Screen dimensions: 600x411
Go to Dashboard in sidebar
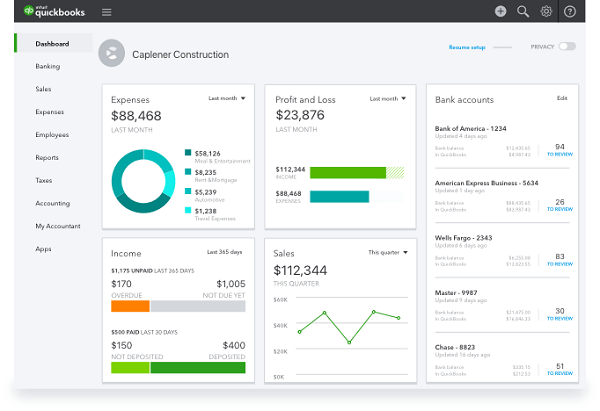(x=52, y=44)
